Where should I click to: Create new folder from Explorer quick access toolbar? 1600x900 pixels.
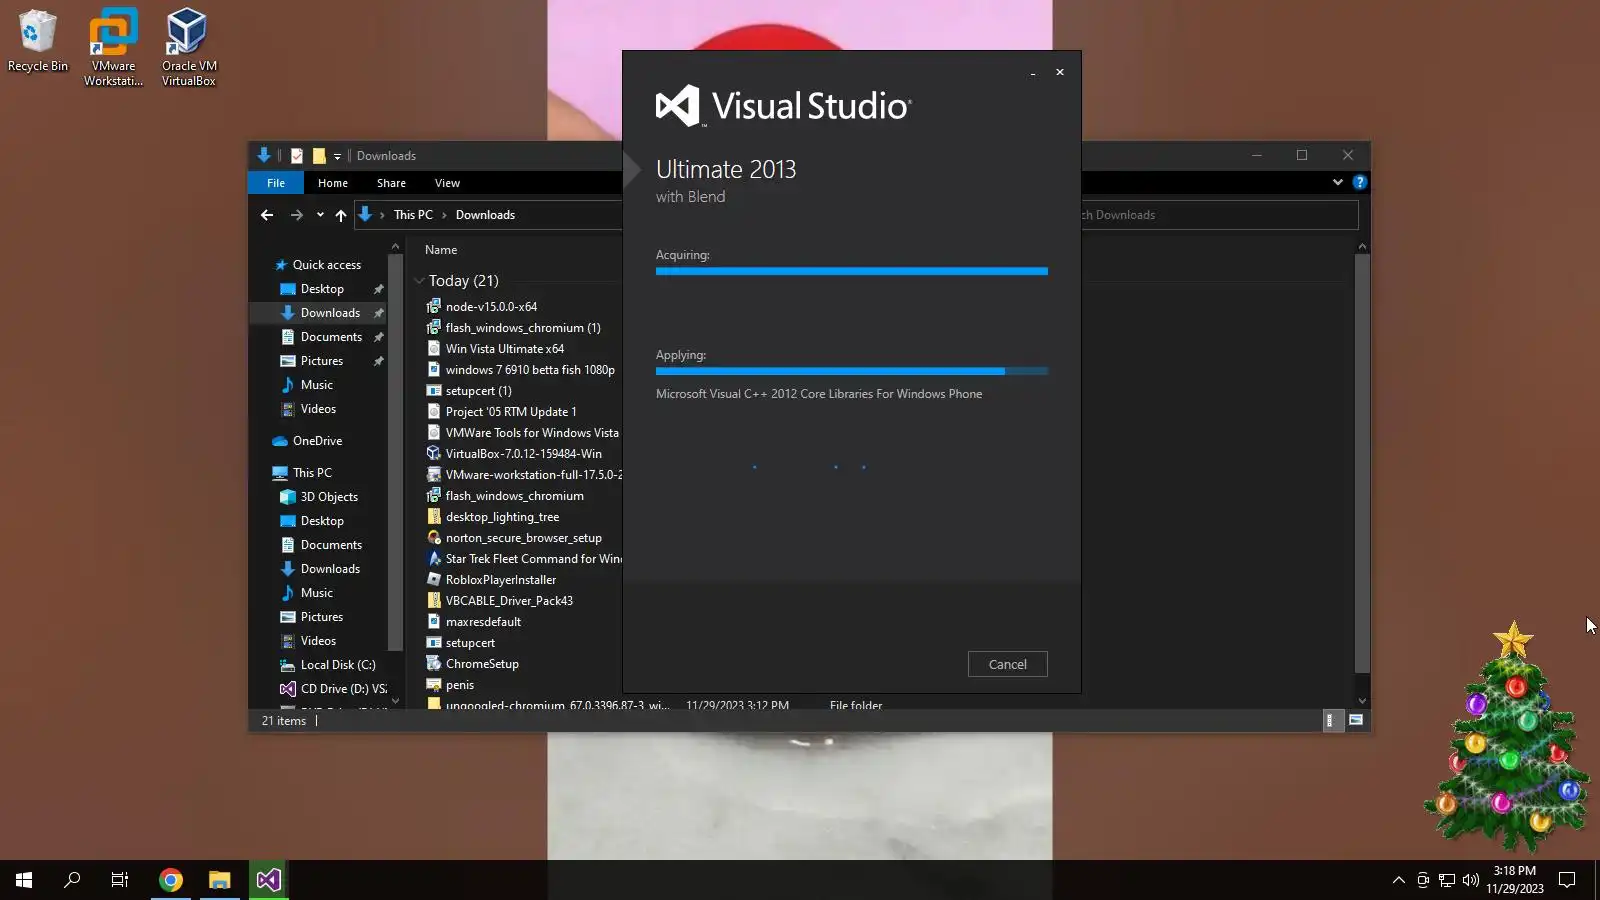coord(319,156)
